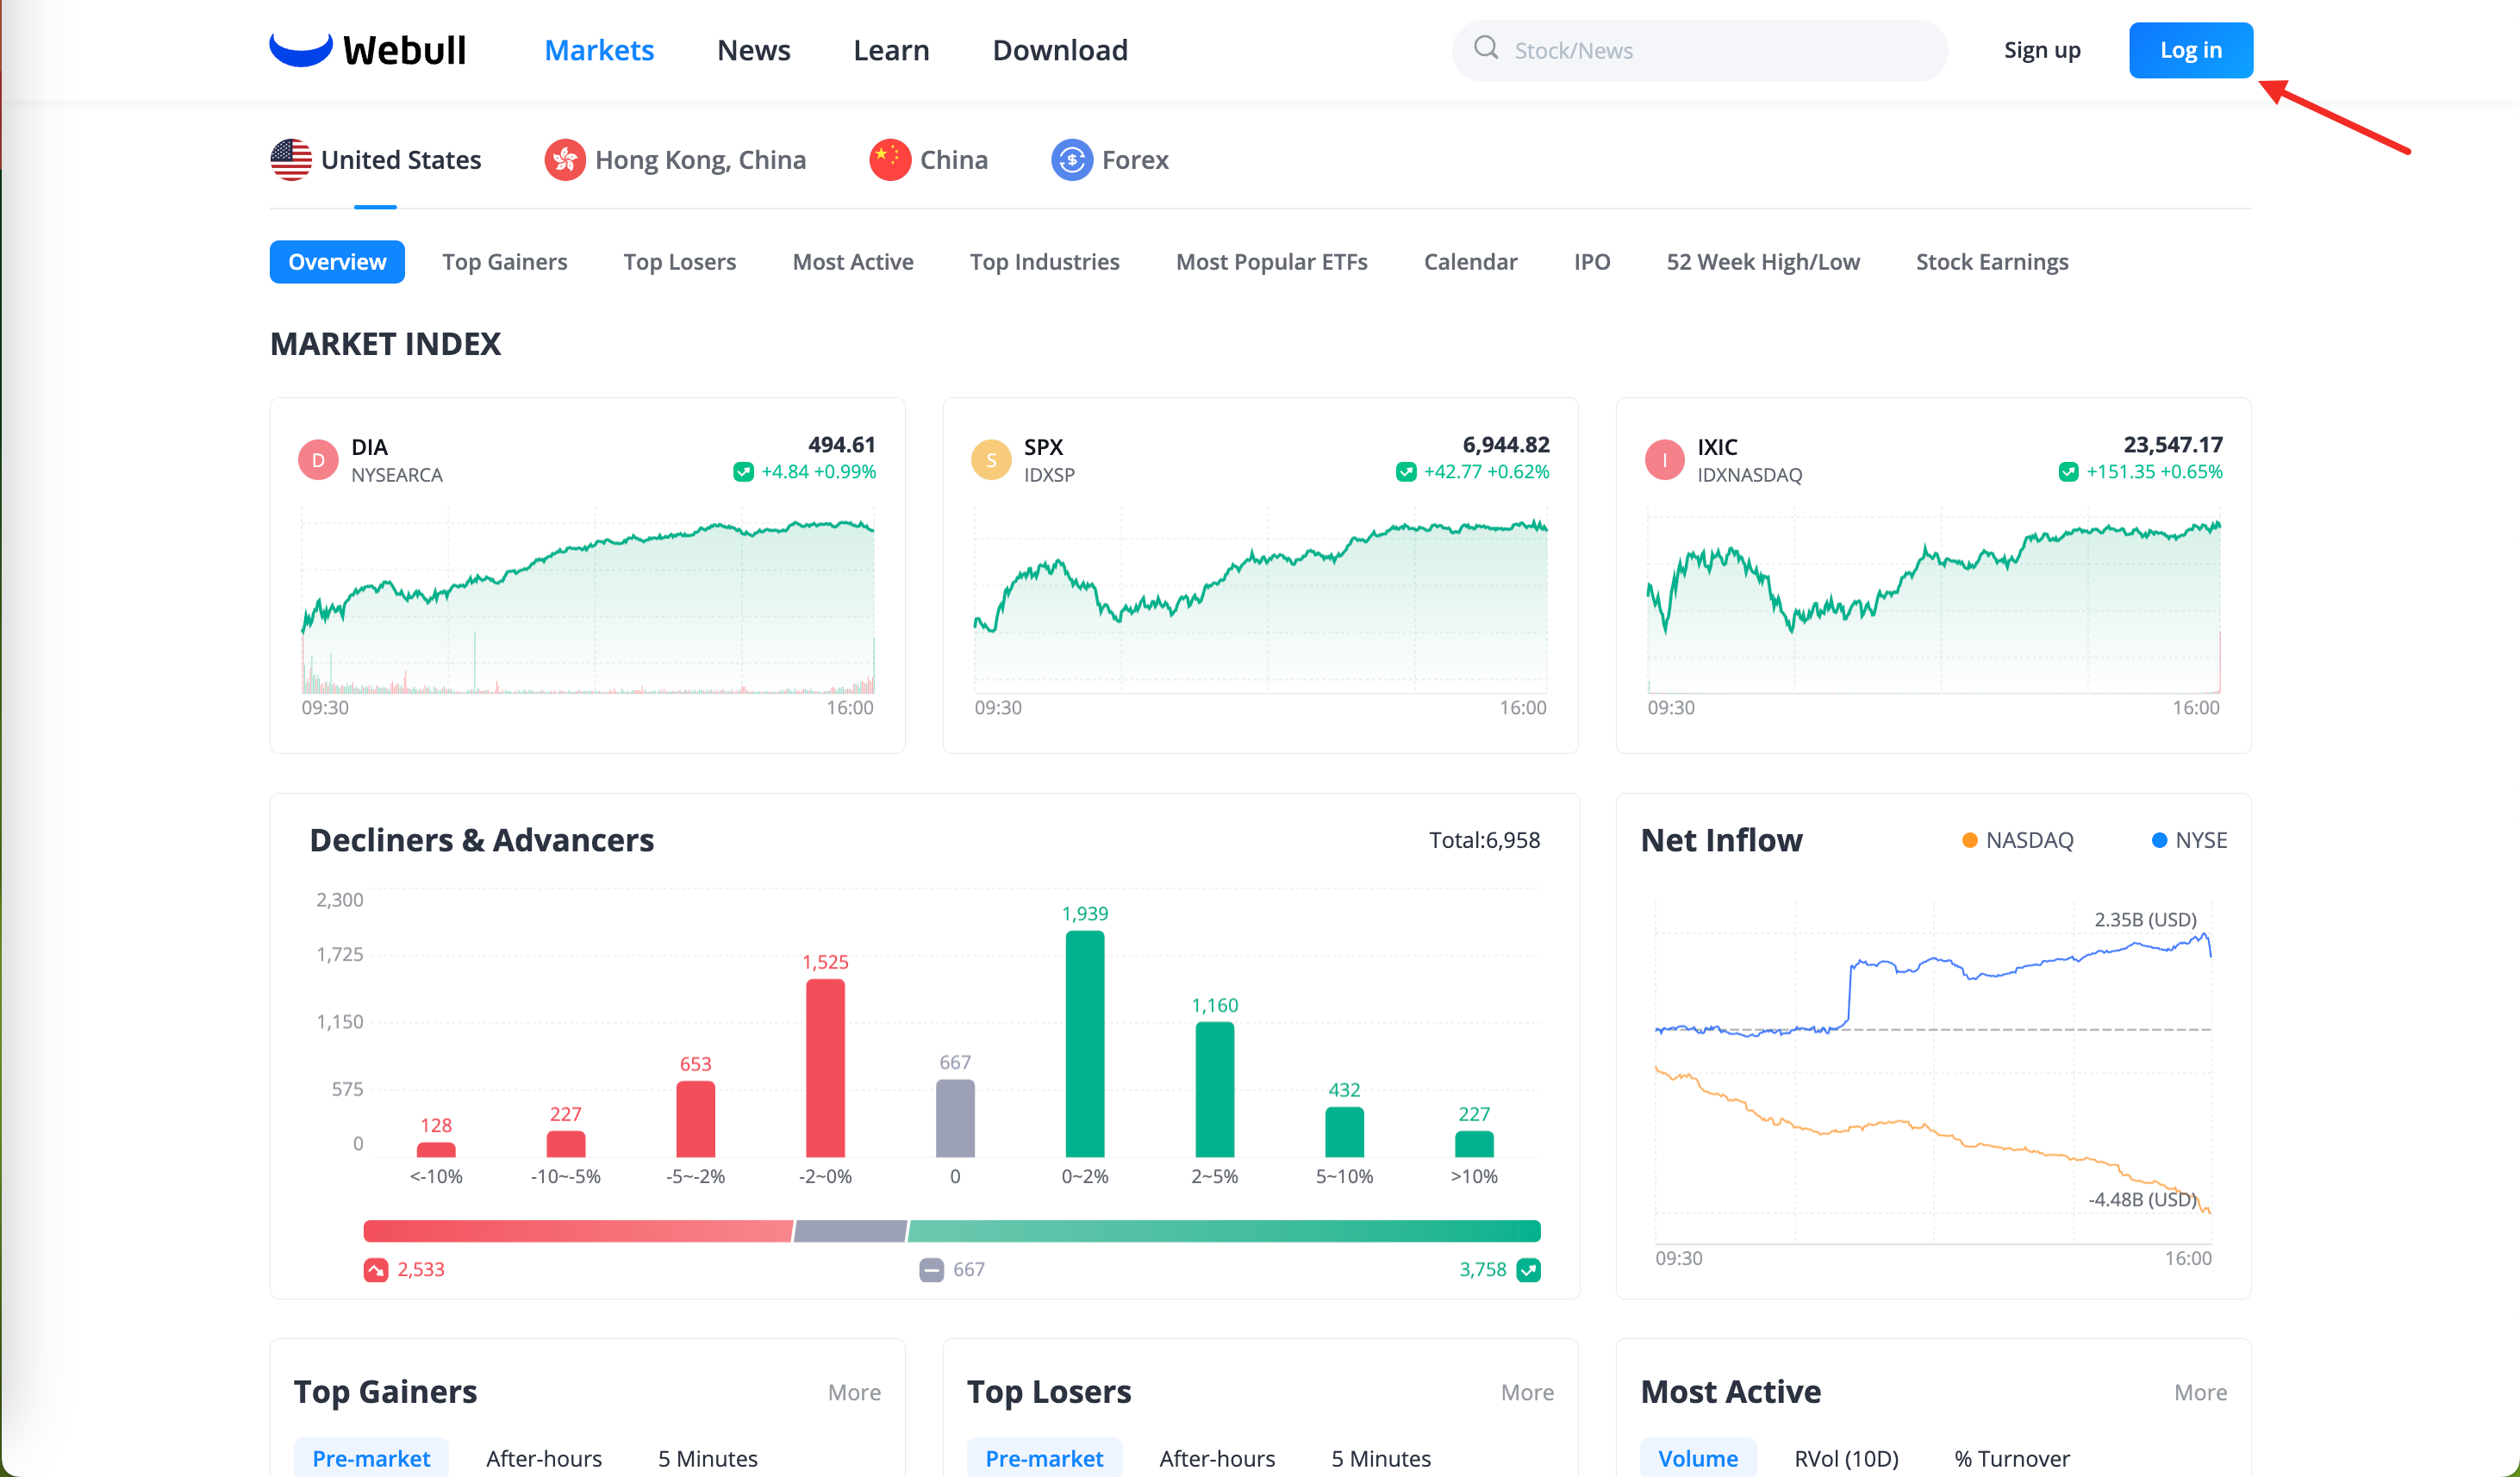
Task: Select the United States flag icon
Action: click(291, 160)
